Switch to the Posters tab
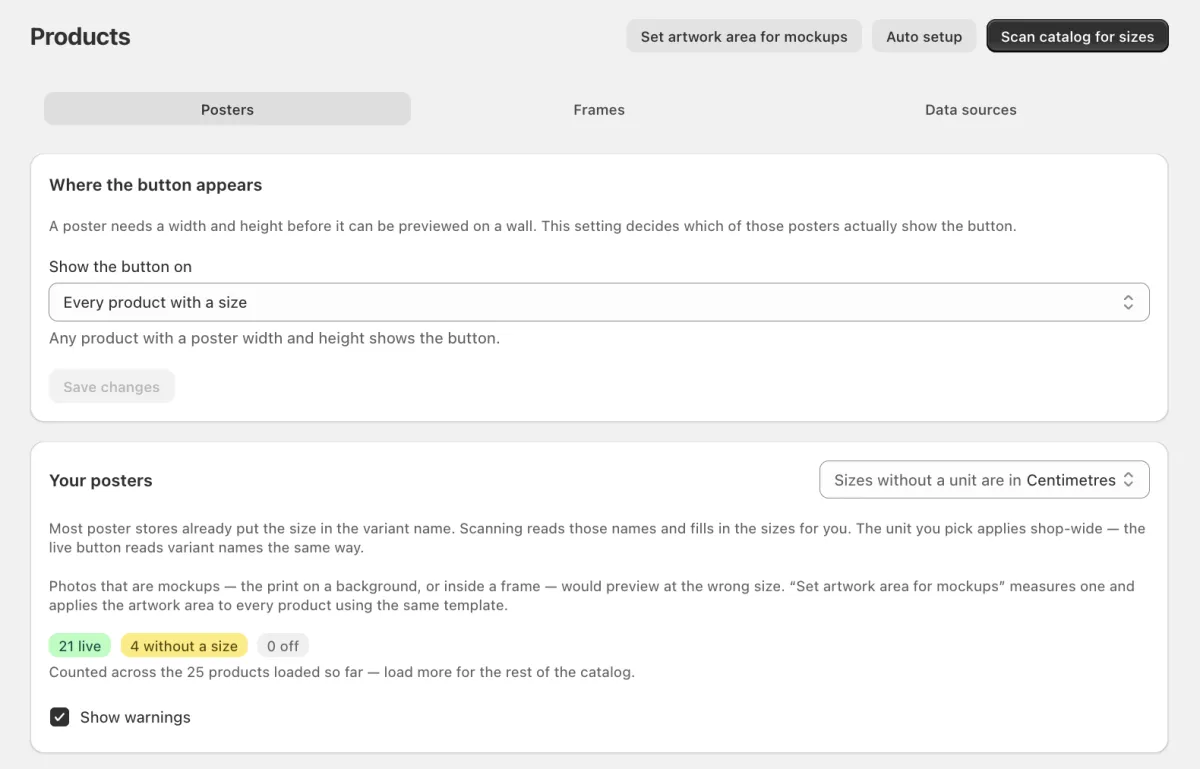 (227, 110)
